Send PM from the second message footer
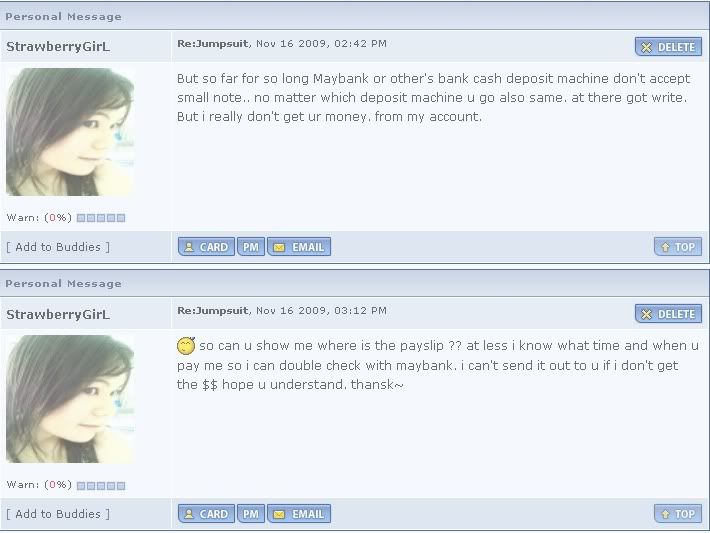Viewport: 710px width, 533px height. (251, 514)
